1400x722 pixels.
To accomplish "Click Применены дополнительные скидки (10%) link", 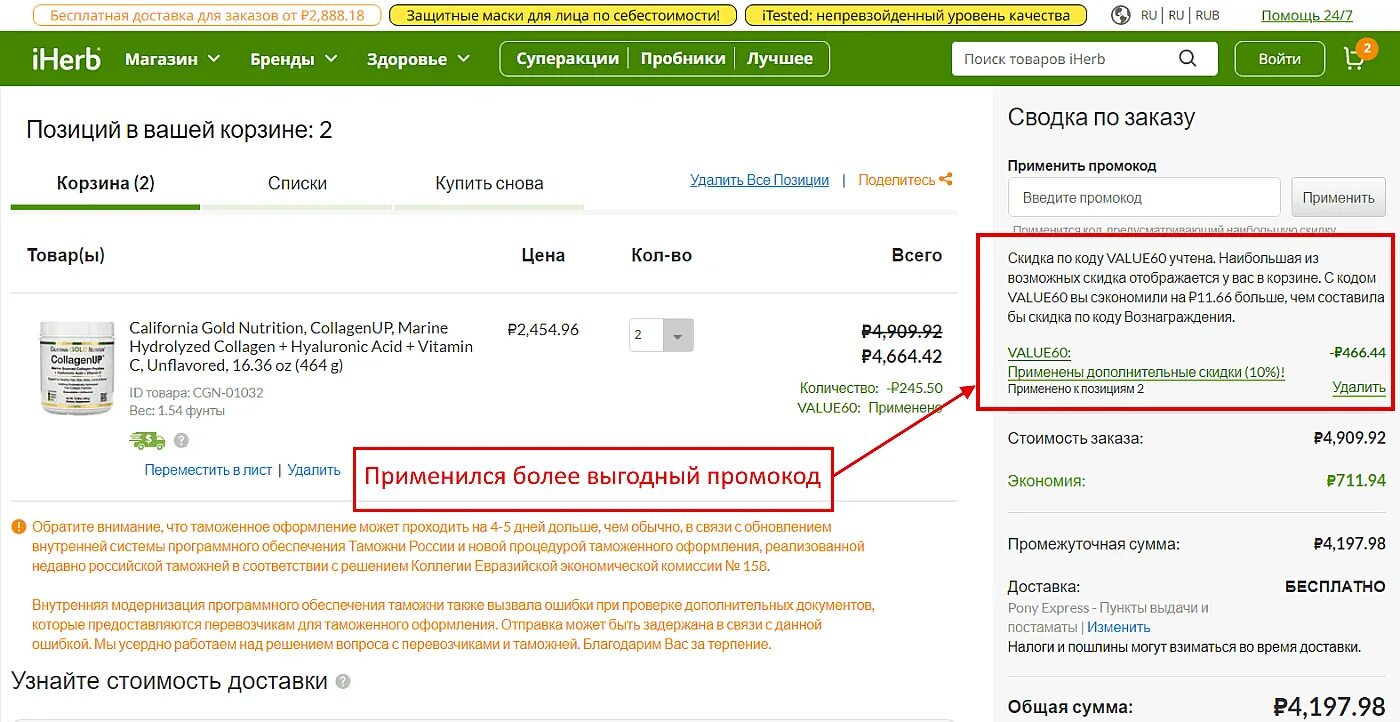I will tap(1146, 372).
